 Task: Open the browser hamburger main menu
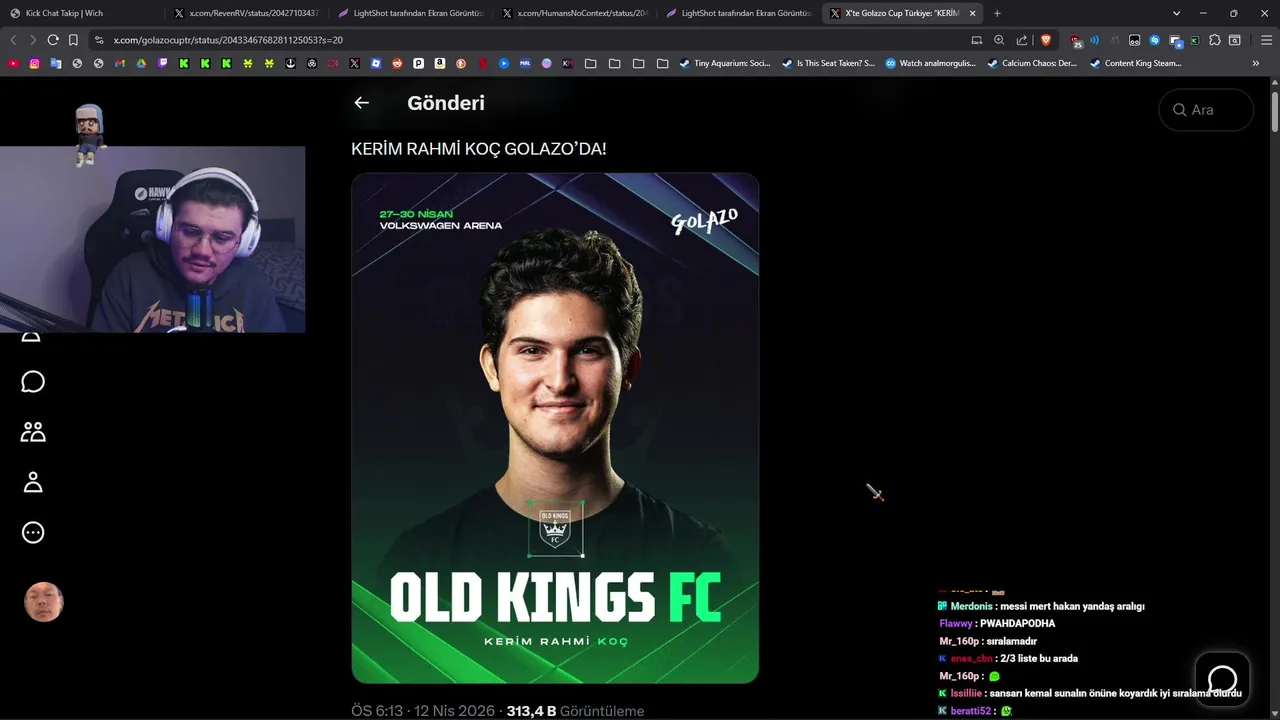[1266, 40]
